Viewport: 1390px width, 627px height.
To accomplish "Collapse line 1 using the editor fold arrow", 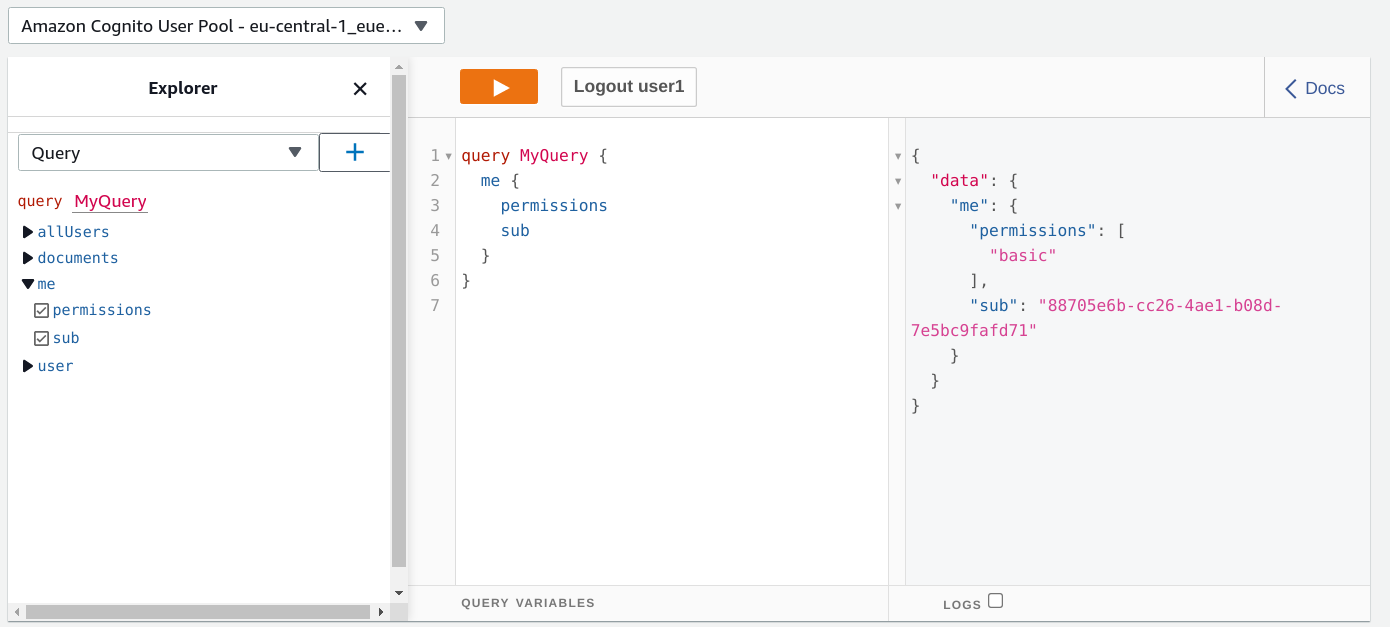I will (448, 156).
